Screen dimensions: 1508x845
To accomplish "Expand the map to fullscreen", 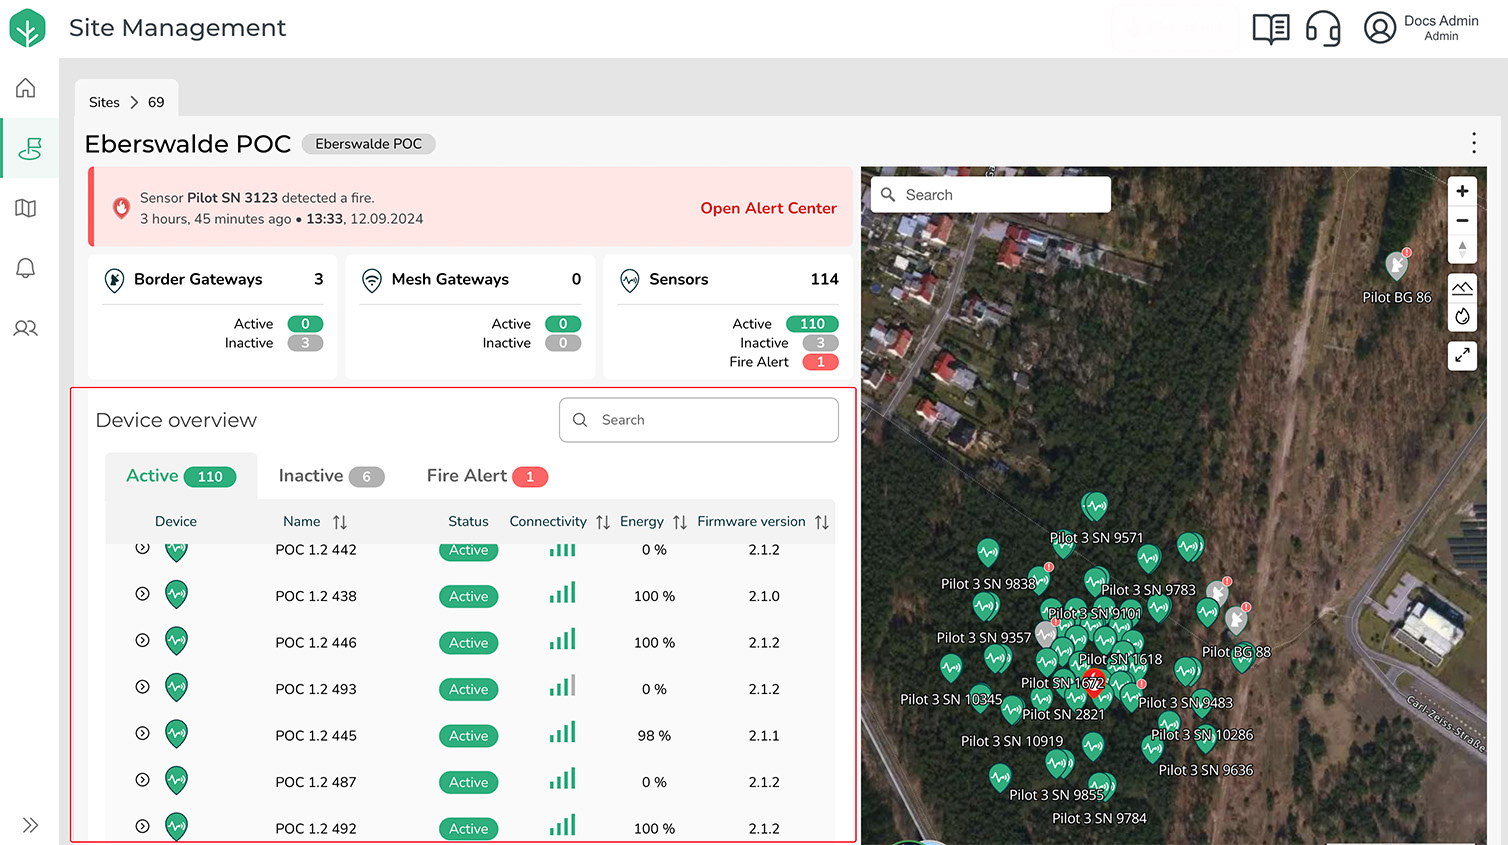I will tap(1462, 355).
